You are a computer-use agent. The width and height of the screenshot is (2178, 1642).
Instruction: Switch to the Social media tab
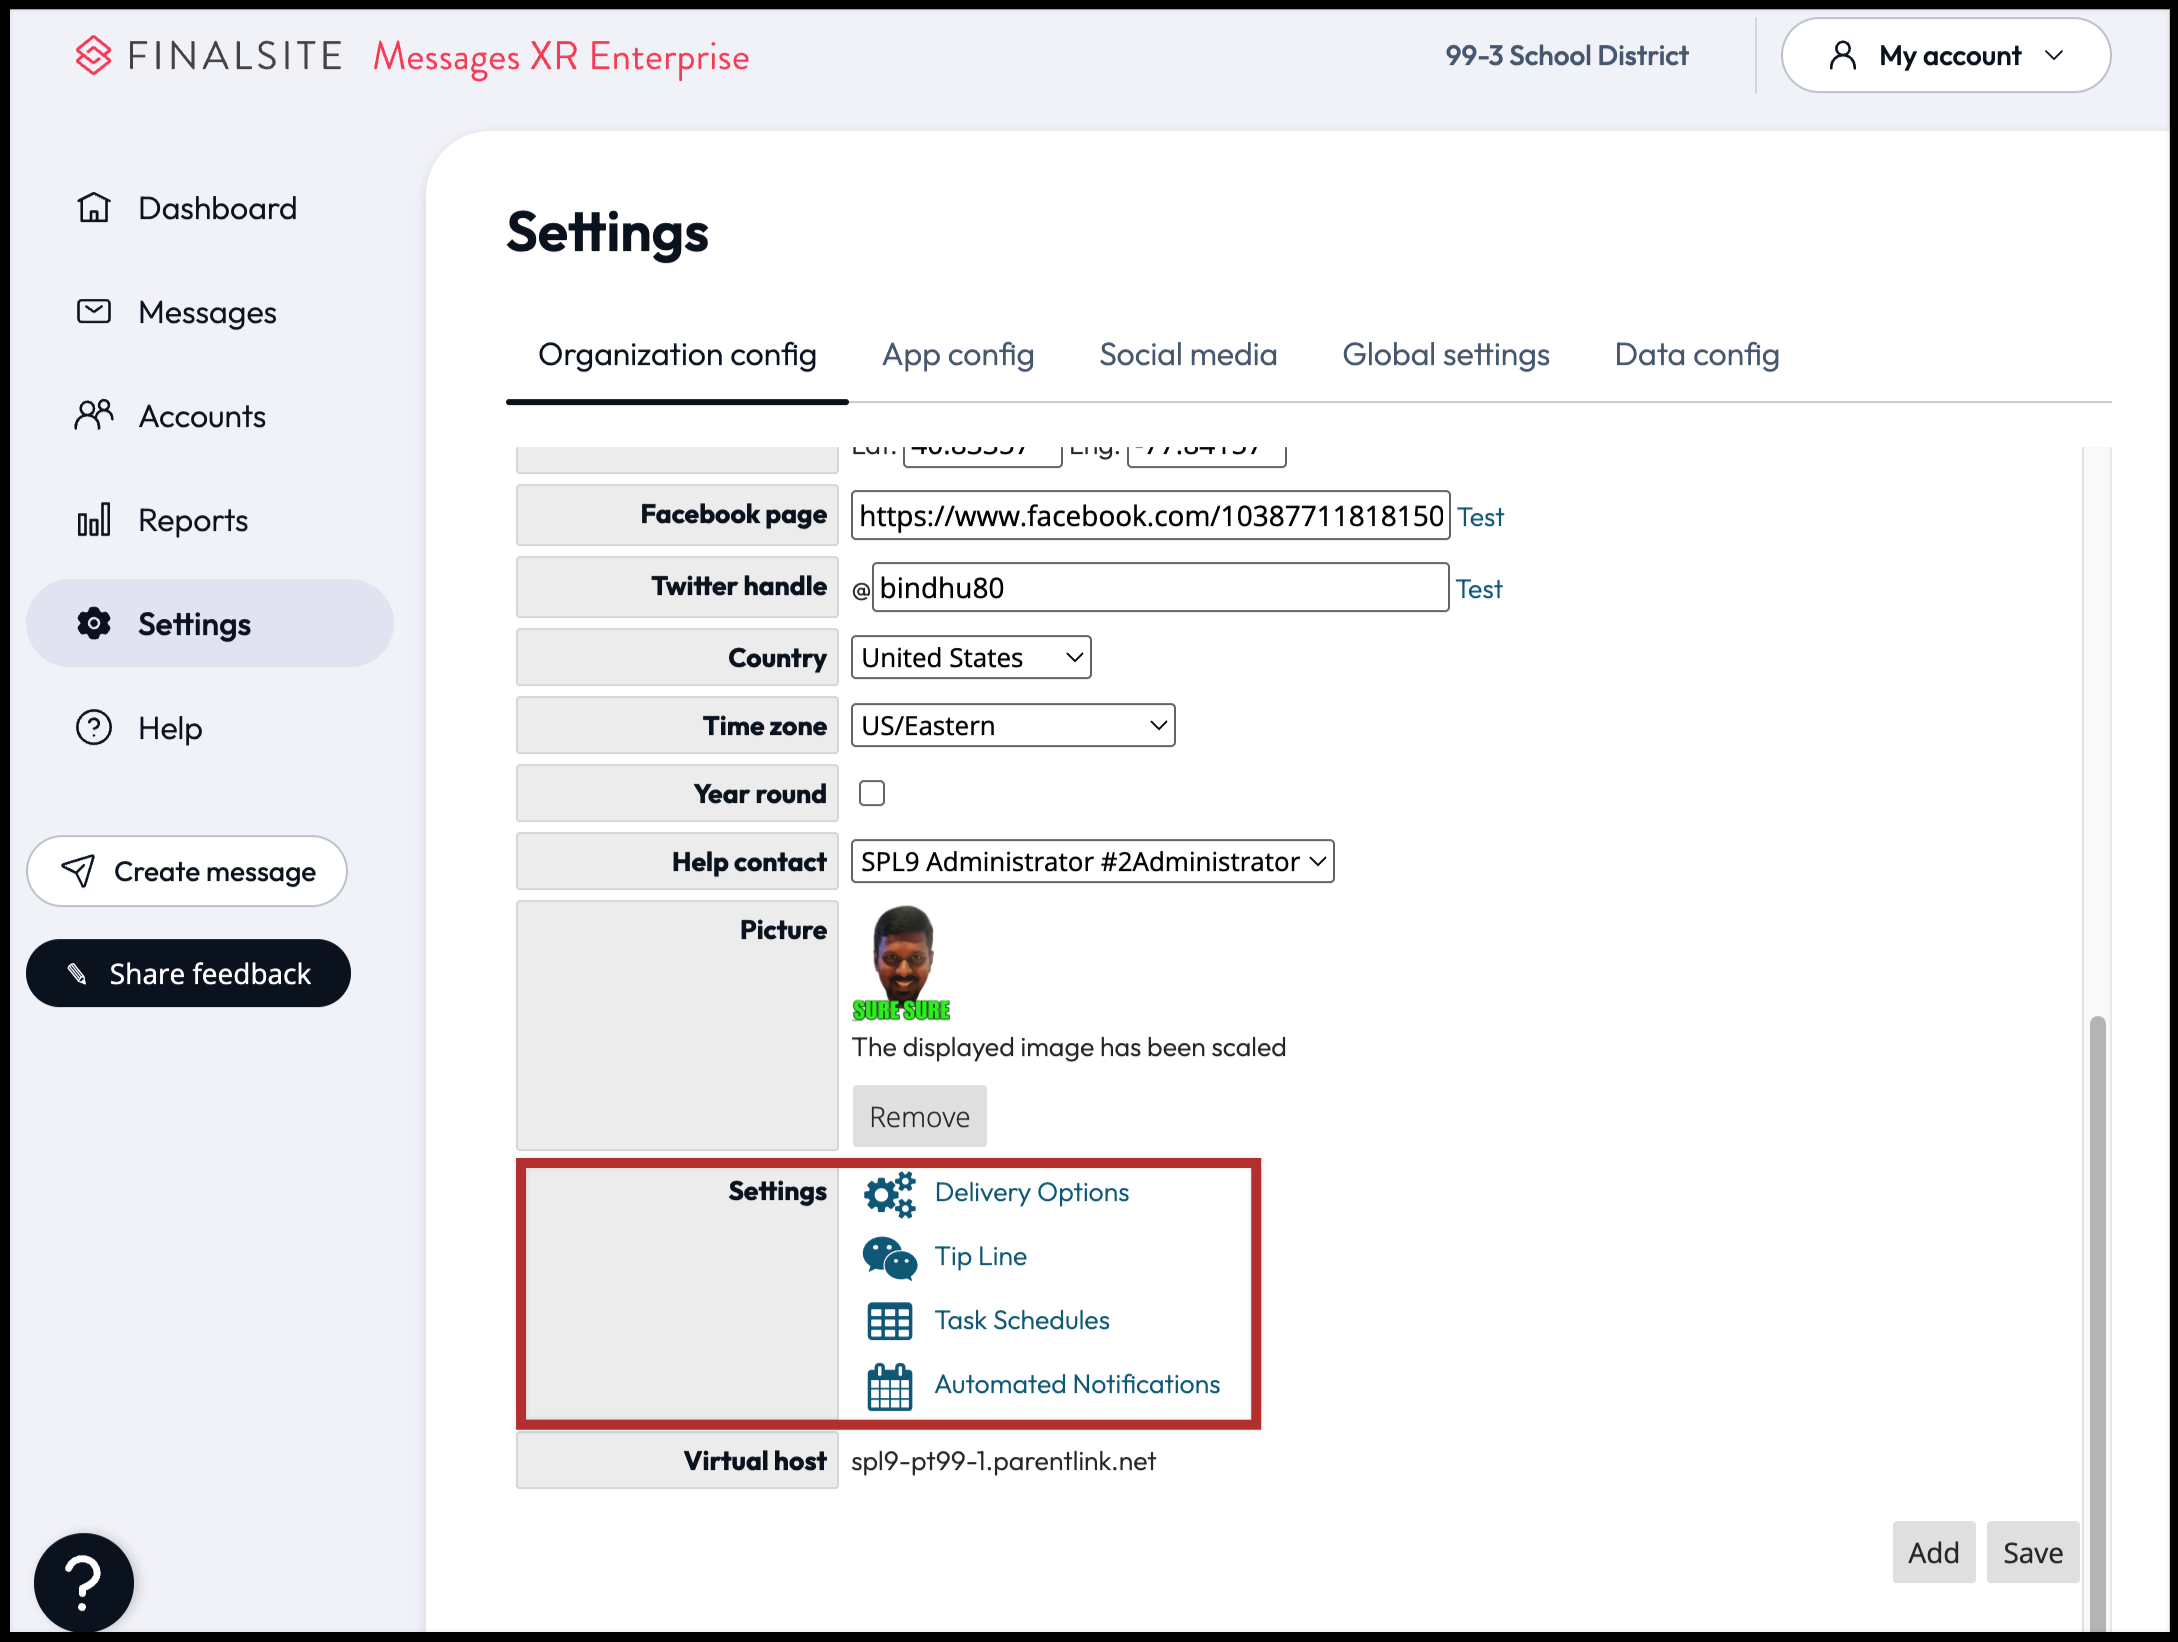pos(1188,355)
